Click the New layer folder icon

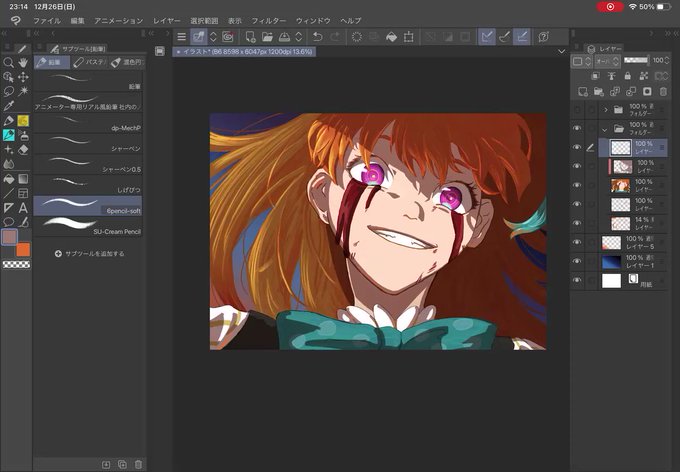pos(598,92)
